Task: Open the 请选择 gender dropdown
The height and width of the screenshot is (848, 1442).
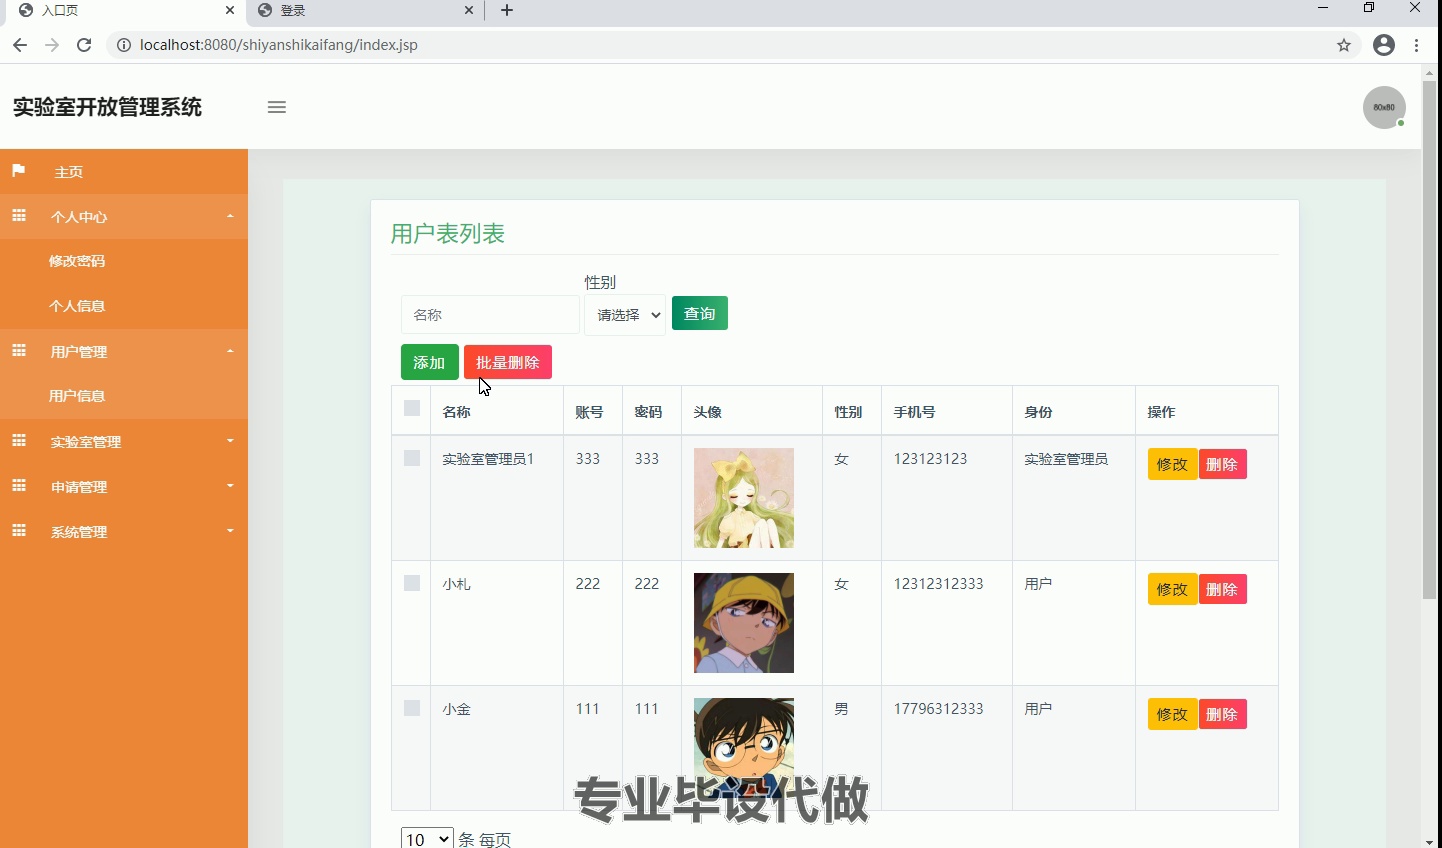Action: pyautogui.click(x=624, y=313)
